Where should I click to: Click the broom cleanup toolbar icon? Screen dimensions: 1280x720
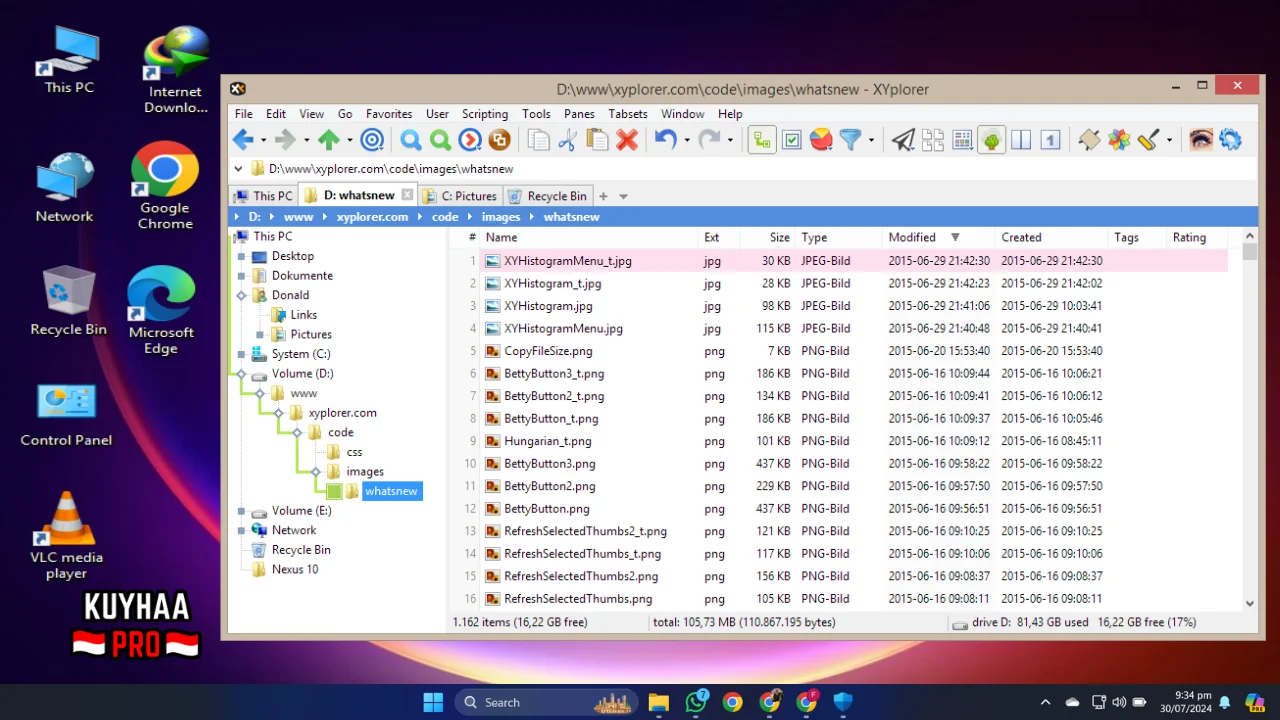[1148, 140]
